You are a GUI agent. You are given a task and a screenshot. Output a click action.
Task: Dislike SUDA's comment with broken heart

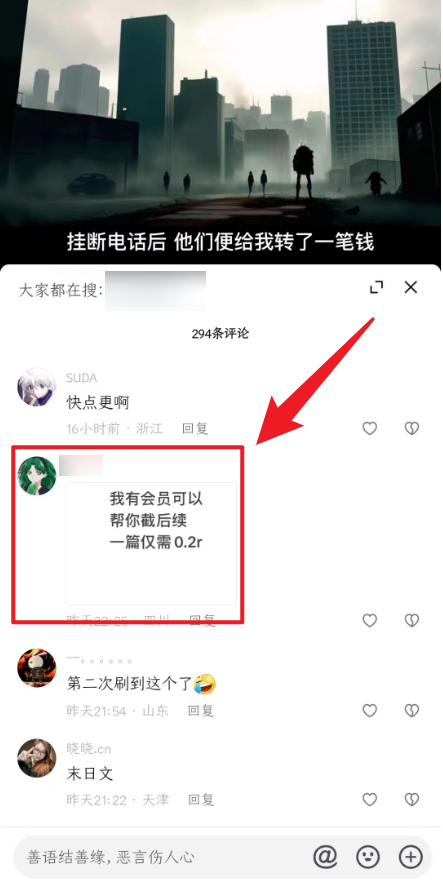(412, 428)
